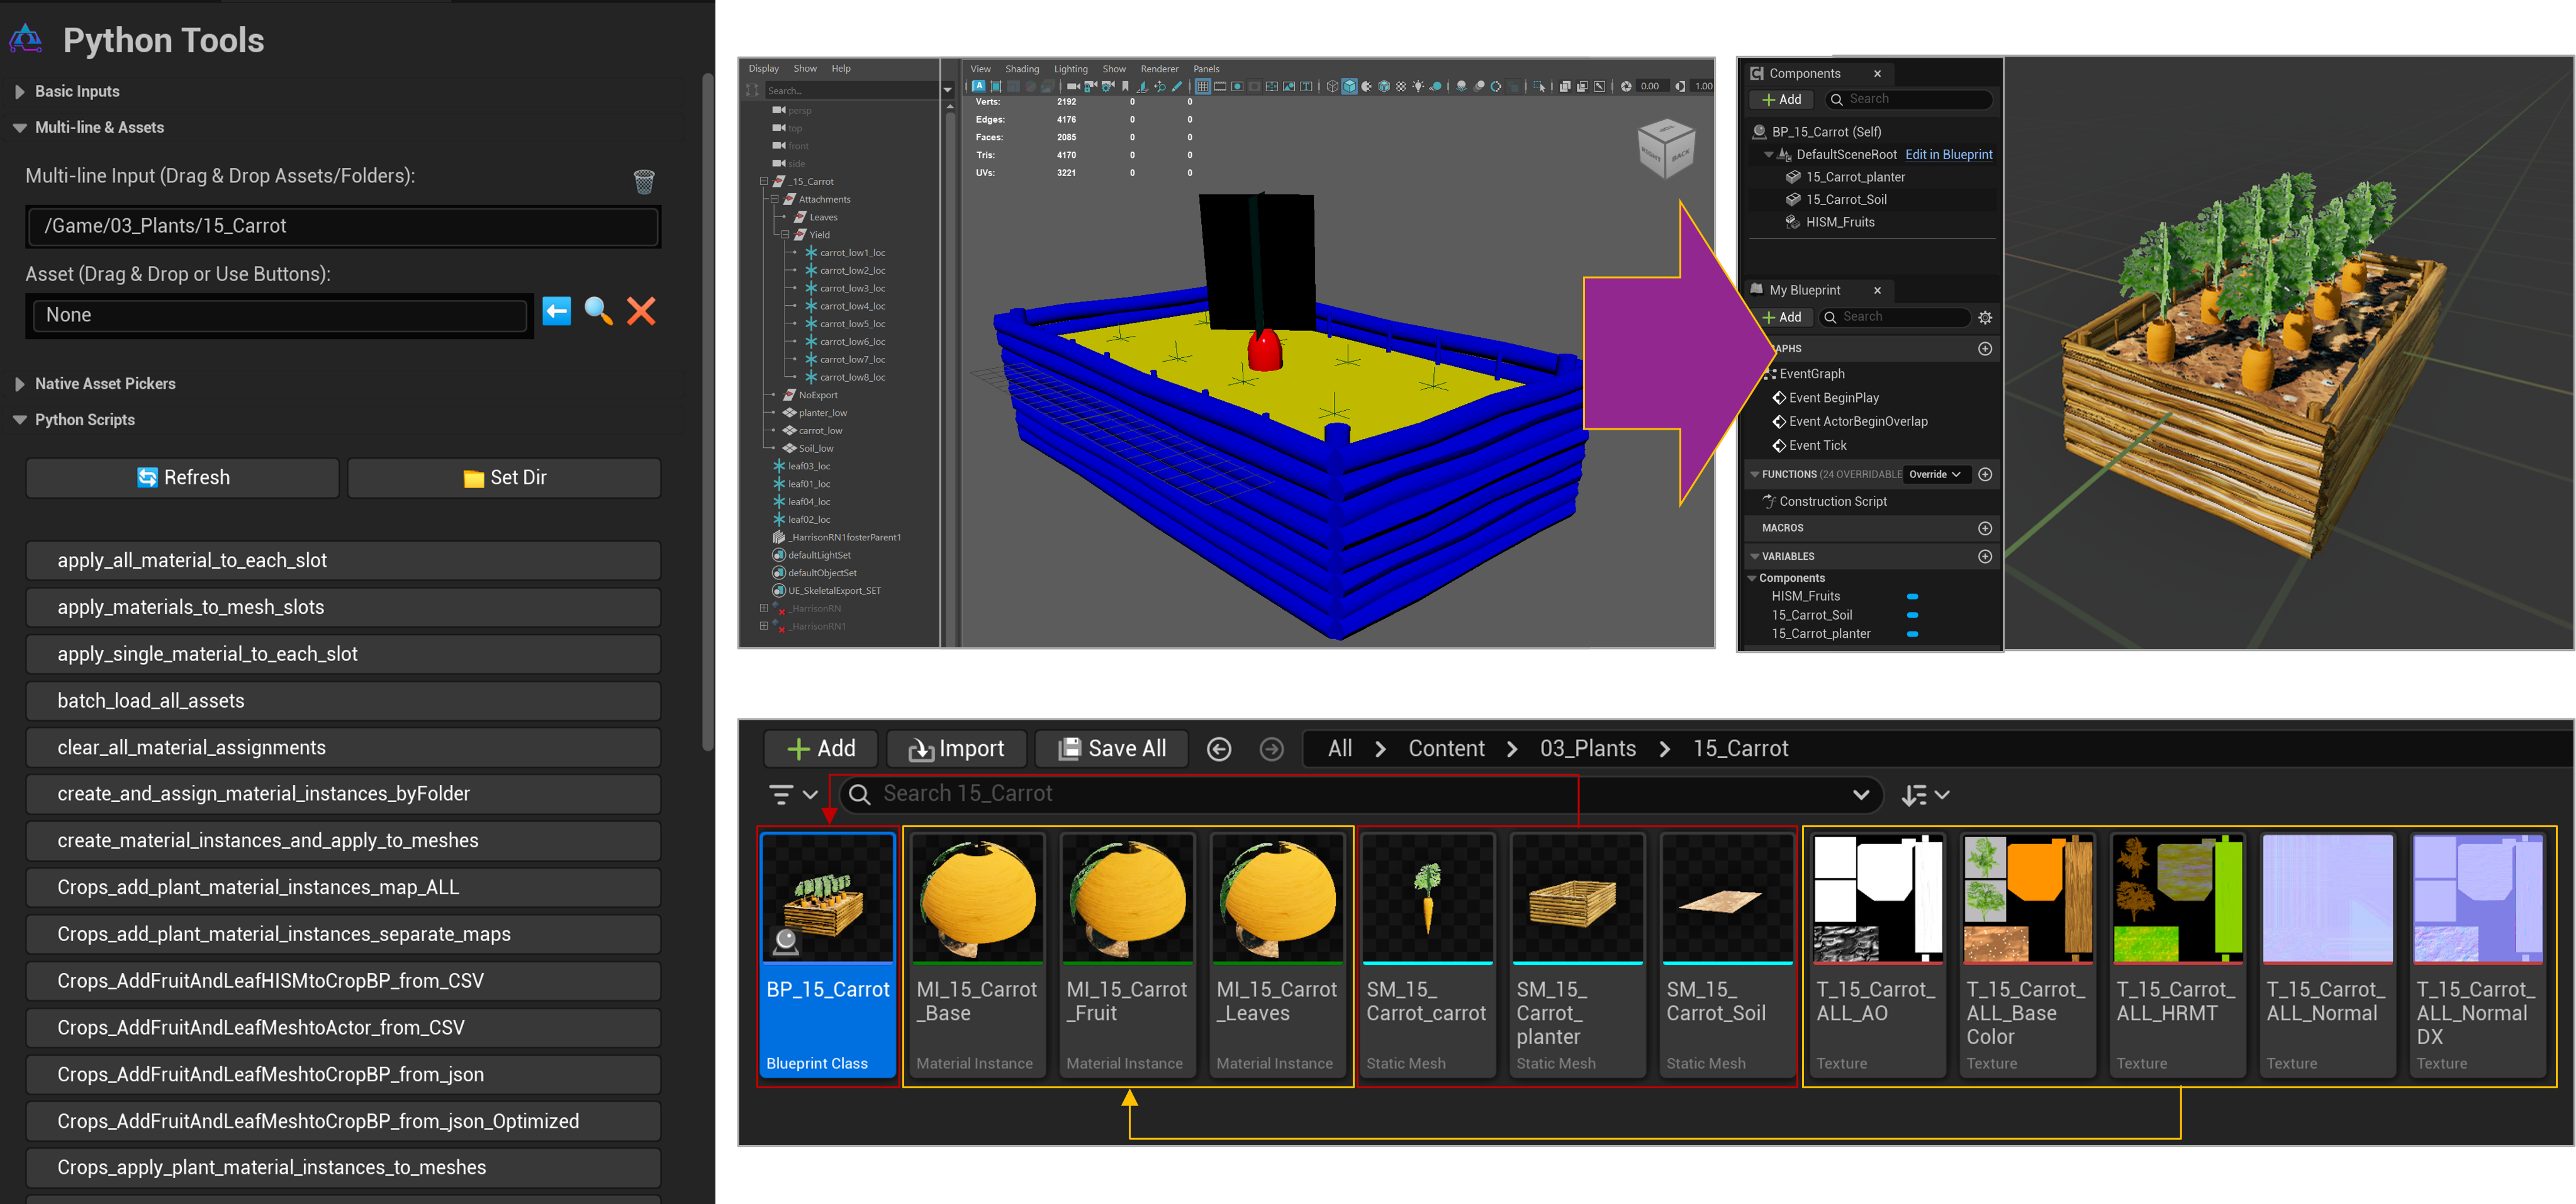Screen dimensions: 2576x1204
Task: Click the back navigation arrow in Content Browser
Action: coord(1219,749)
